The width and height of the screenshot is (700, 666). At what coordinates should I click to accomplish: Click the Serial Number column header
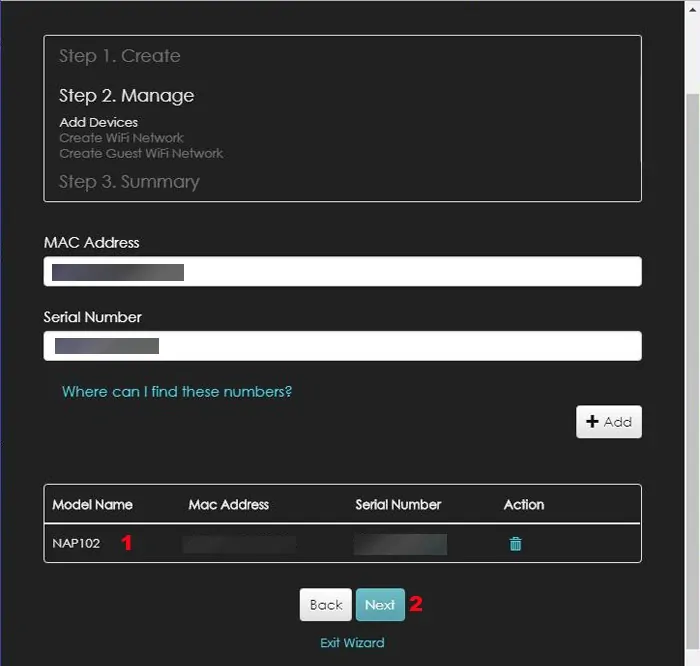coord(398,505)
